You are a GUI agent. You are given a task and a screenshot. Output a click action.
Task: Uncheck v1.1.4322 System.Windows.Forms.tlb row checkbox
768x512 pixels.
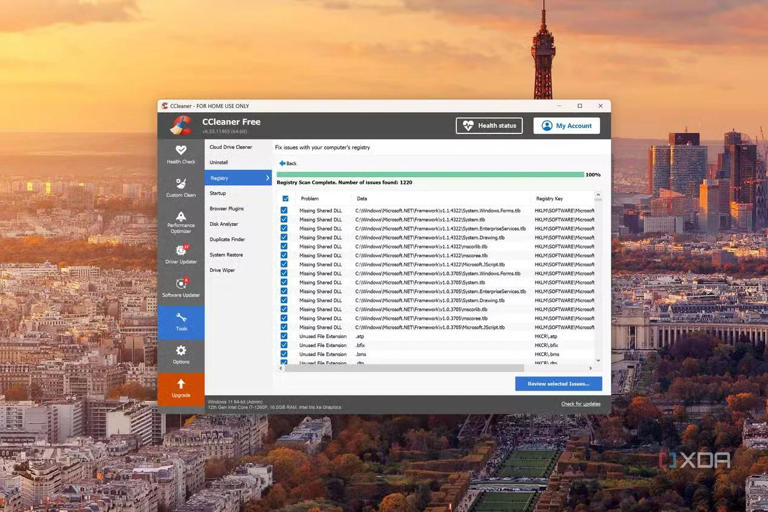tap(284, 210)
